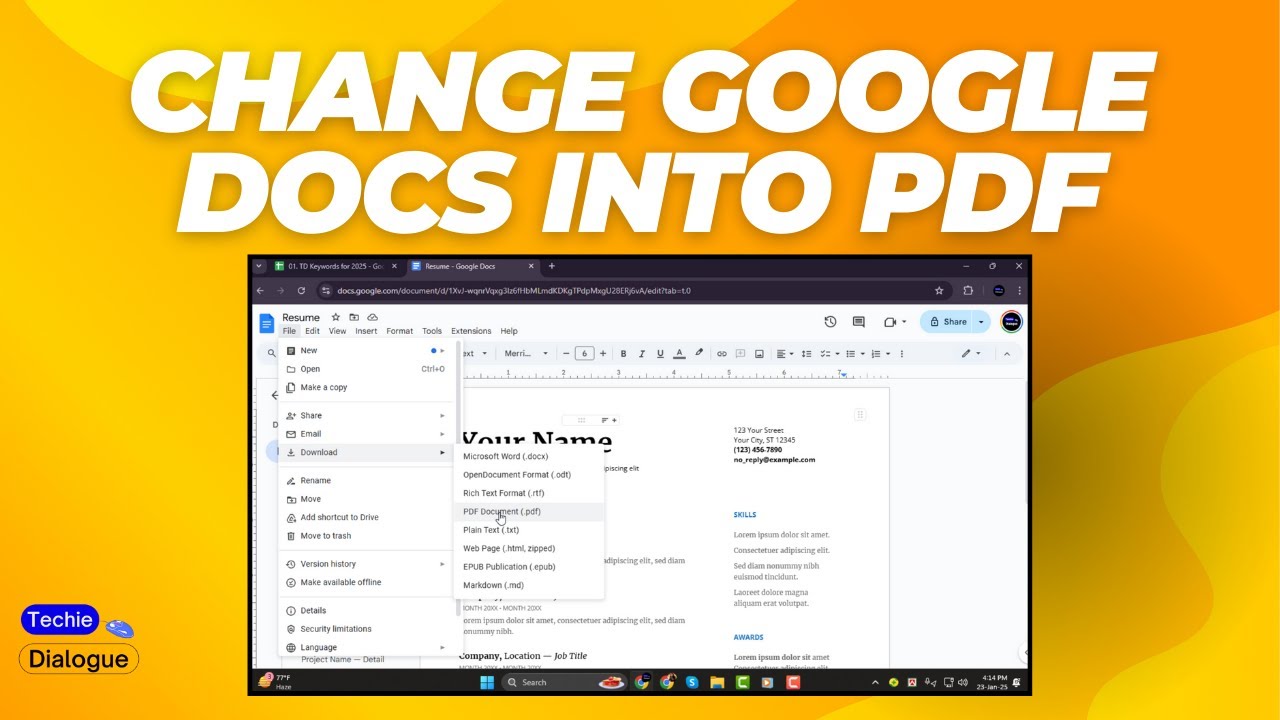The image size is (1280, 720).
Task: Open the text color picker
Action: point(679,353)
